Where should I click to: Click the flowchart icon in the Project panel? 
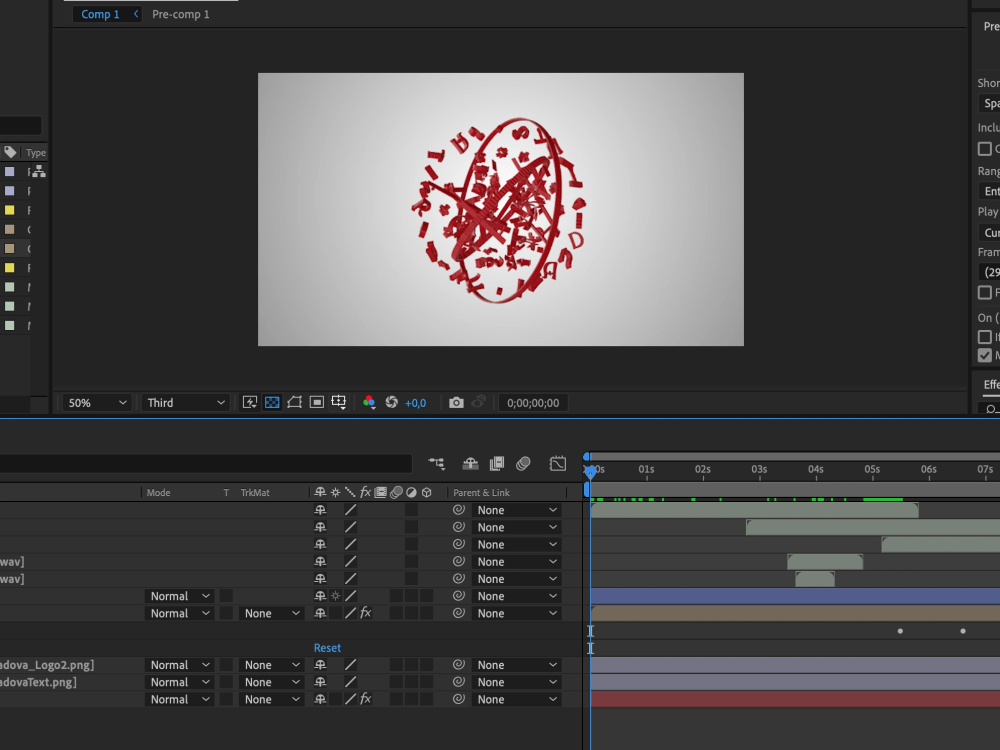click(39, 172)
